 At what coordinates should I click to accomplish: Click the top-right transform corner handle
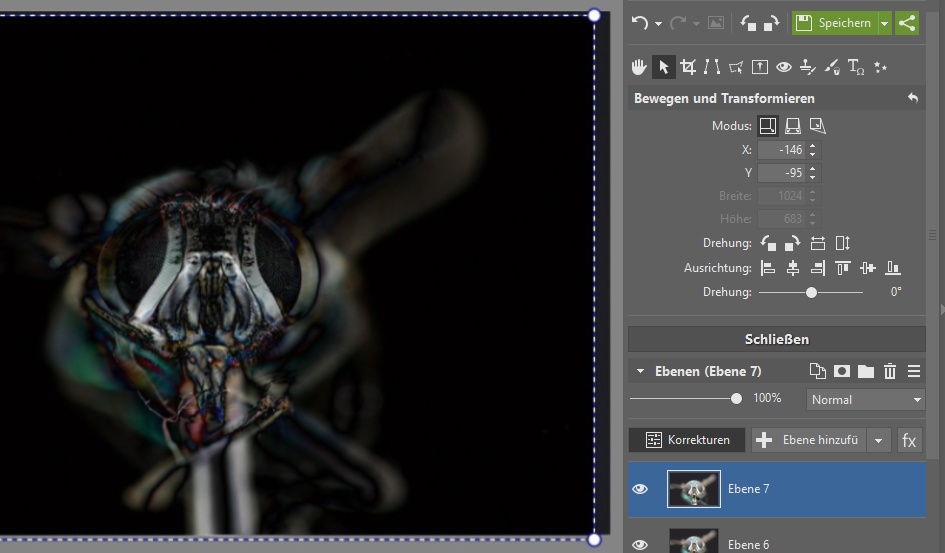coord(594,15)
